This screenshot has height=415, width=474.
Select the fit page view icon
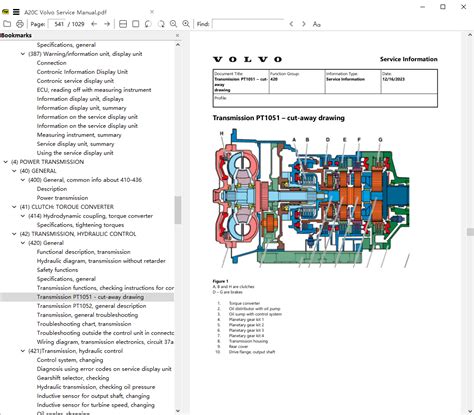(x=136, y=24)
